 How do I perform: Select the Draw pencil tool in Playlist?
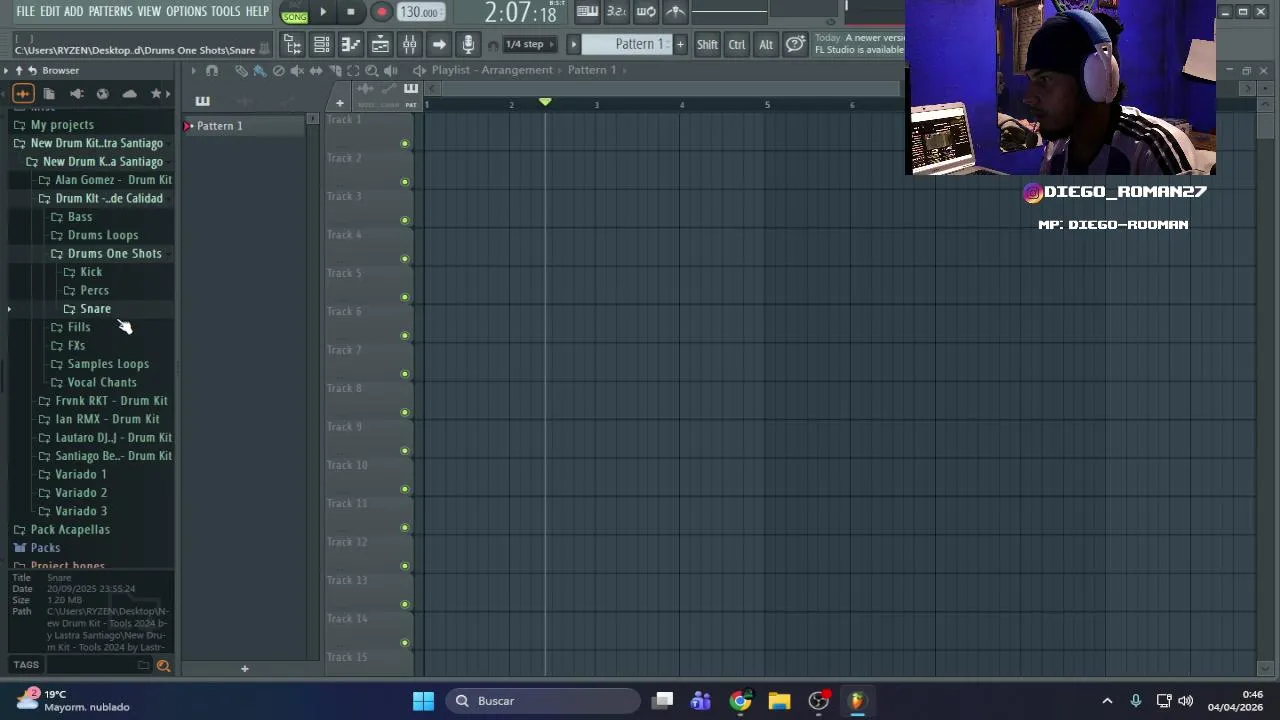[x=241, y=70]
